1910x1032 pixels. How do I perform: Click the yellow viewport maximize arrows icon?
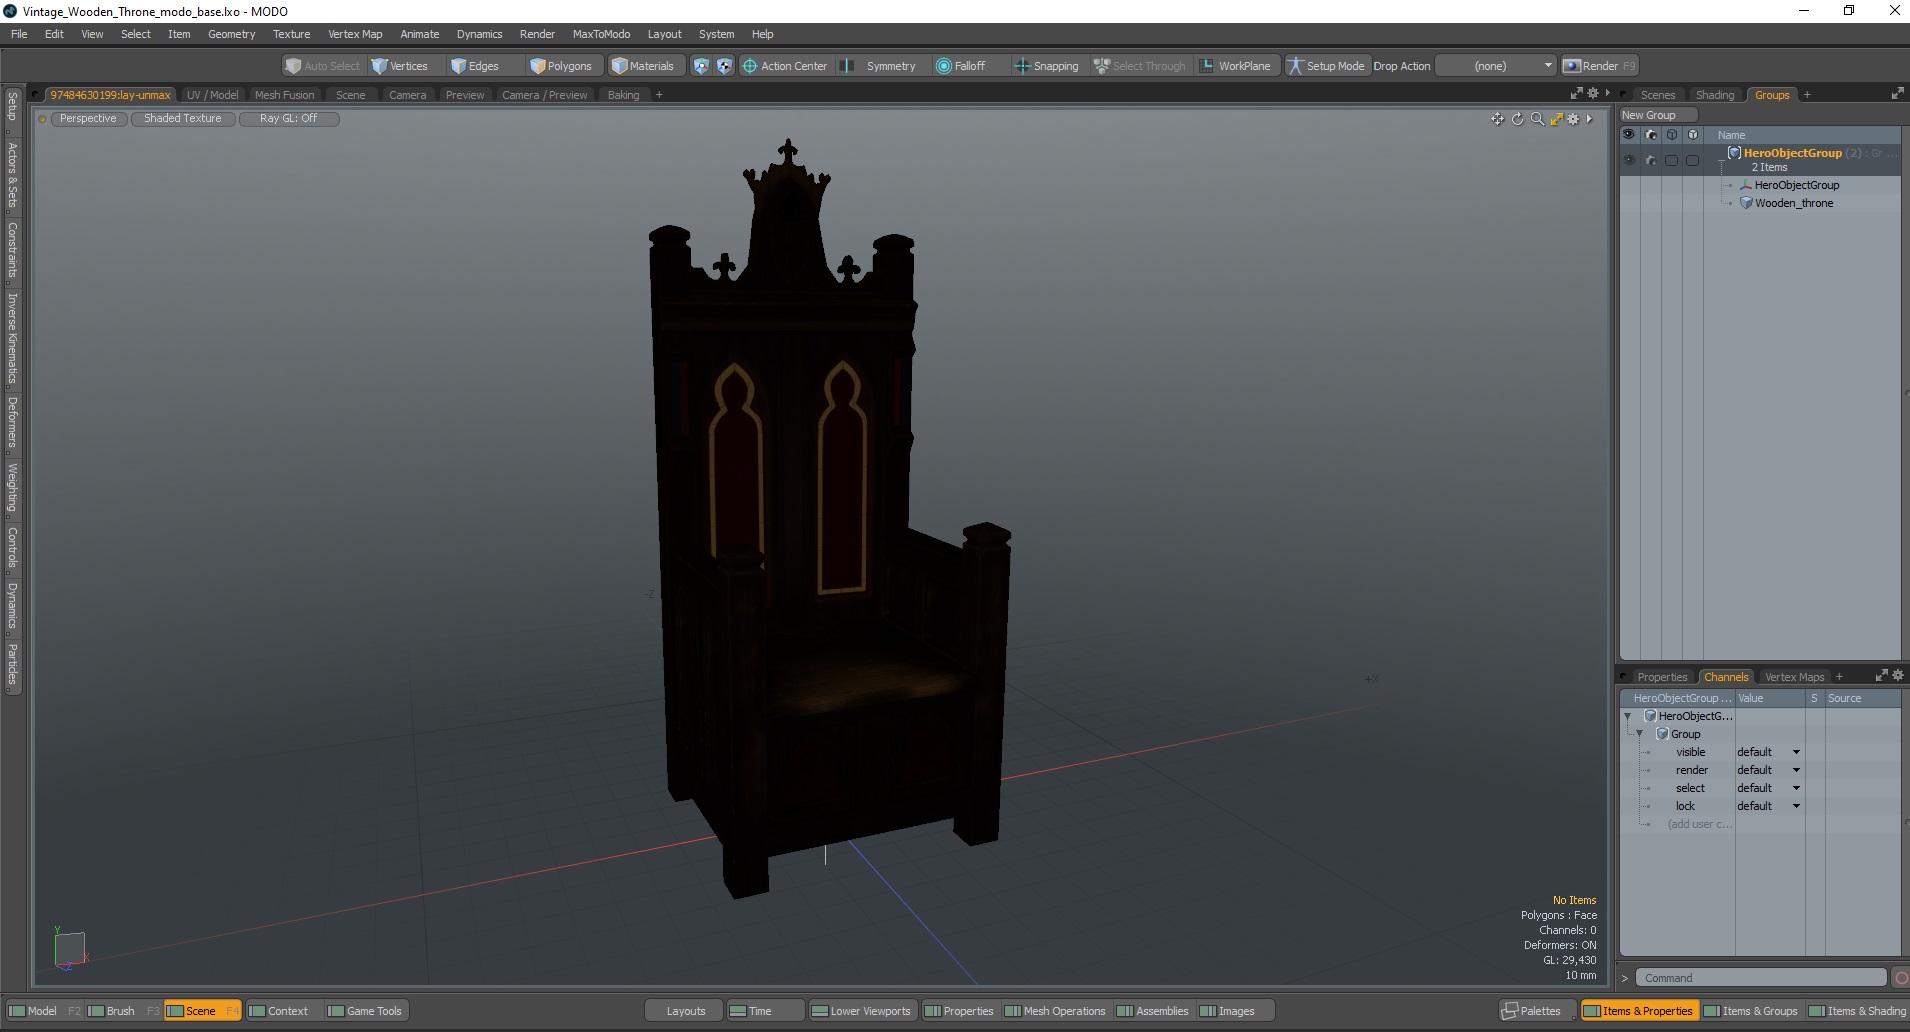pos(1556,119)
